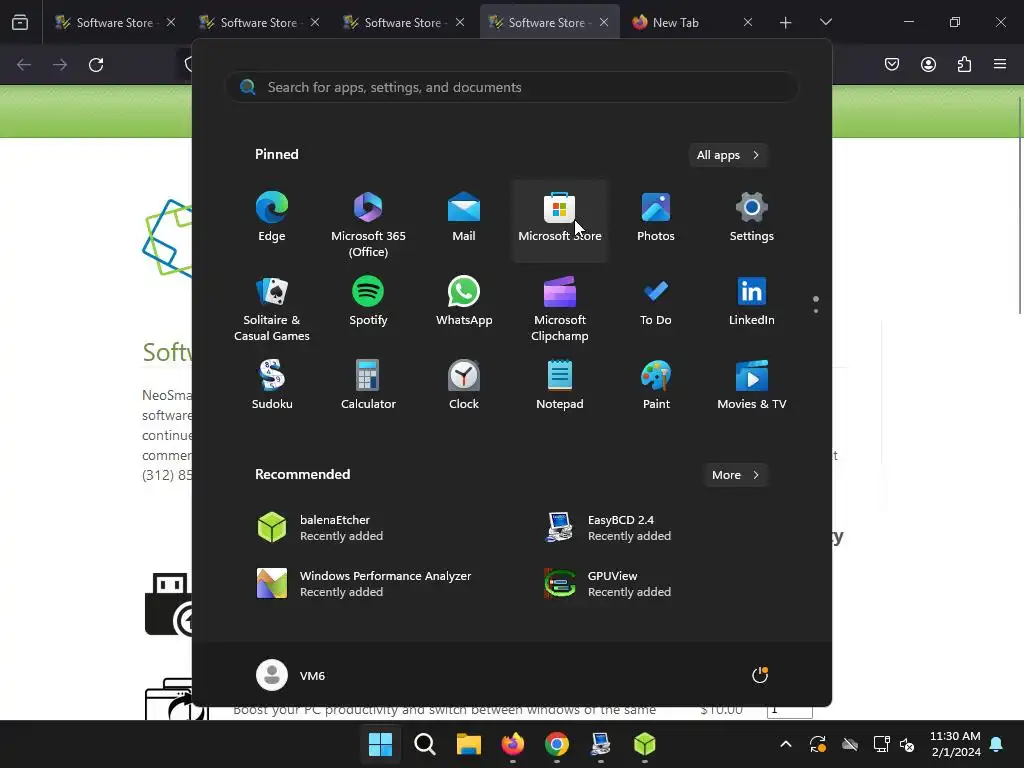This screenshot has height=768, width=1024.
Task: Launch Paint
Action: point(656,385)
